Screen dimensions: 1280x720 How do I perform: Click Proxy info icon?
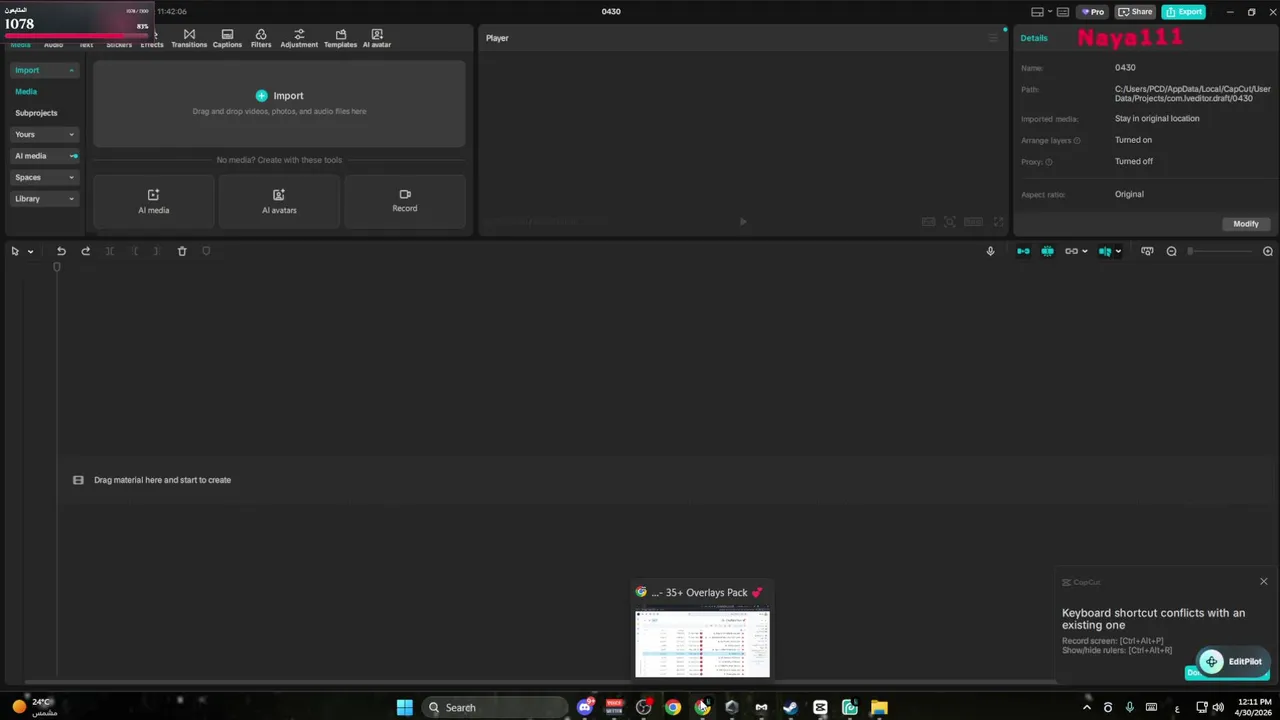tap(1049, 162)
